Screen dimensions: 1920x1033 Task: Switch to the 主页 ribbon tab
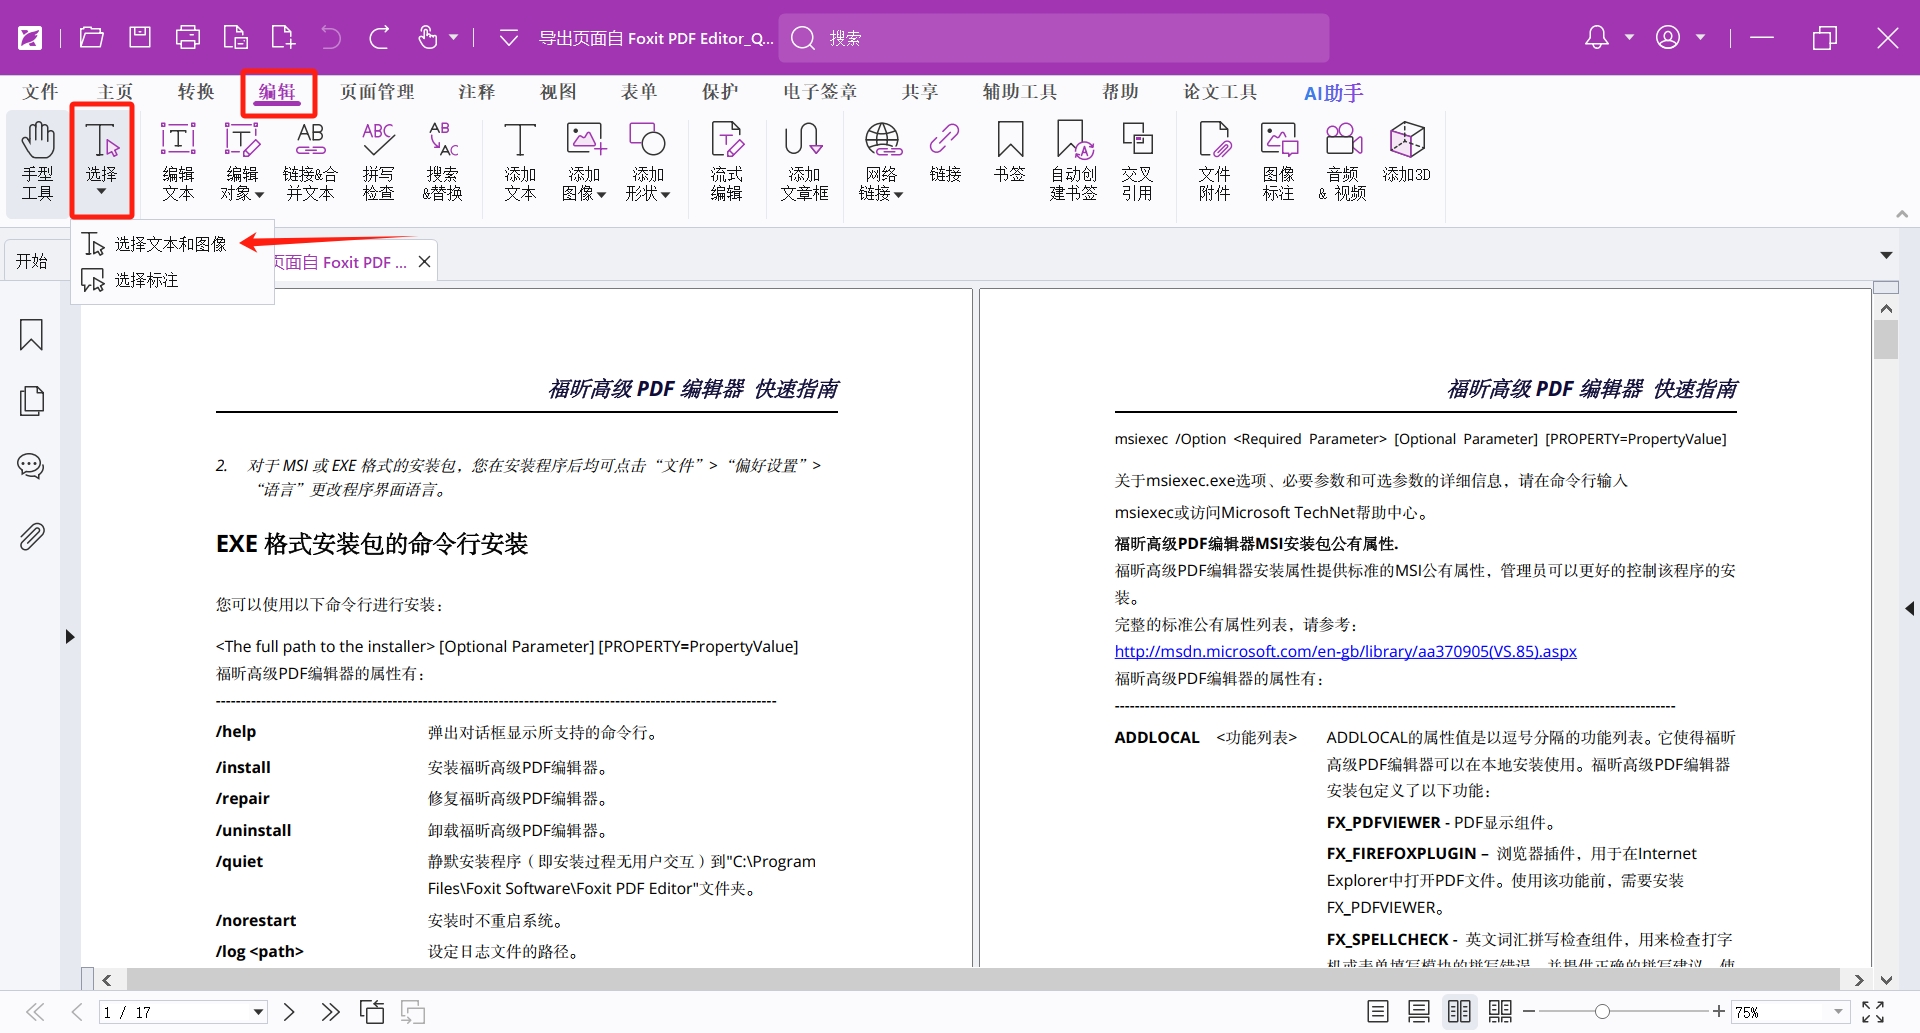coord(116,92)
